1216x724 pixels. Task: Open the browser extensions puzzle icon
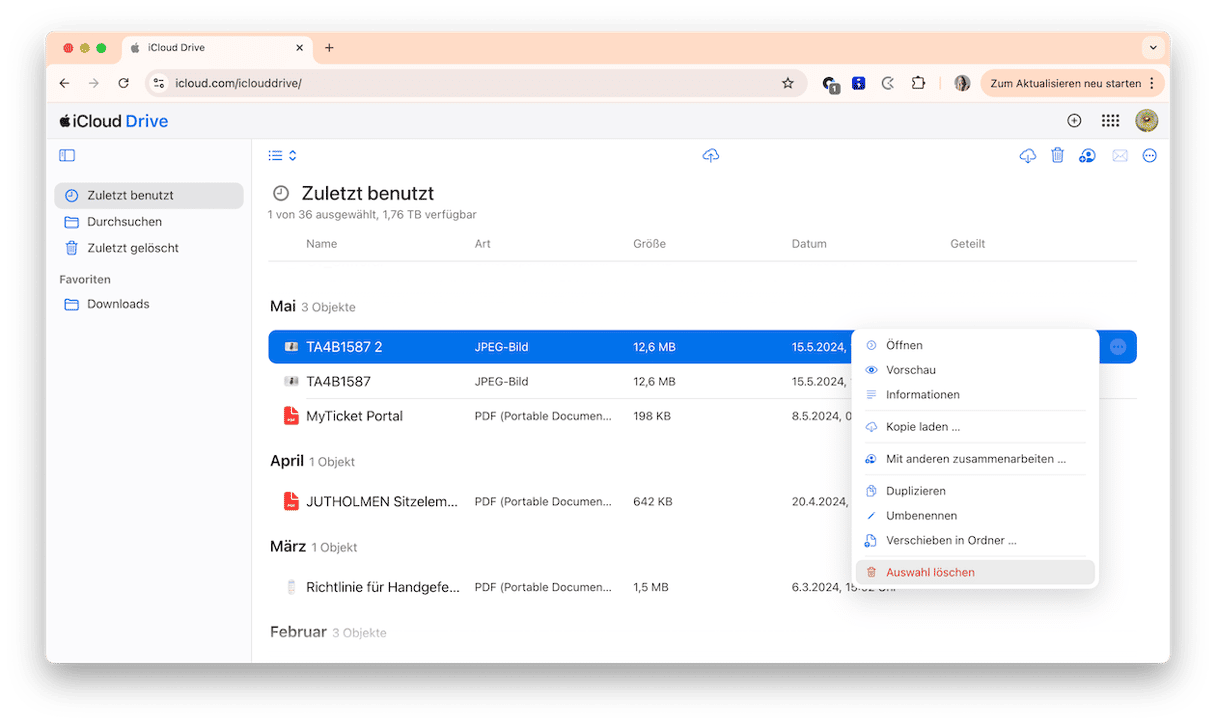(917, 83)
